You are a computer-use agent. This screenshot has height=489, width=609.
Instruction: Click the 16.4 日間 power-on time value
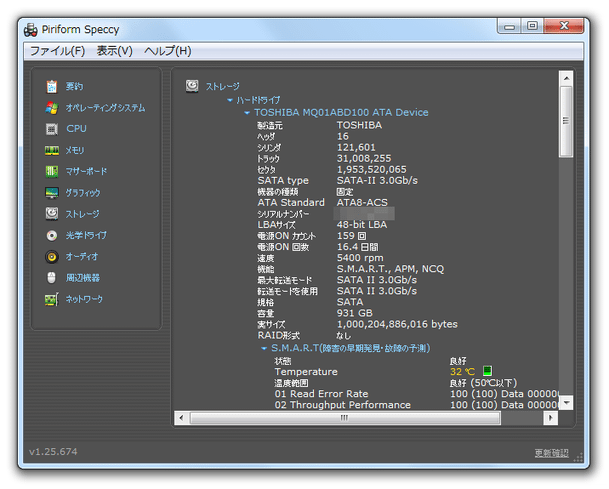click(x=357, y=247)
